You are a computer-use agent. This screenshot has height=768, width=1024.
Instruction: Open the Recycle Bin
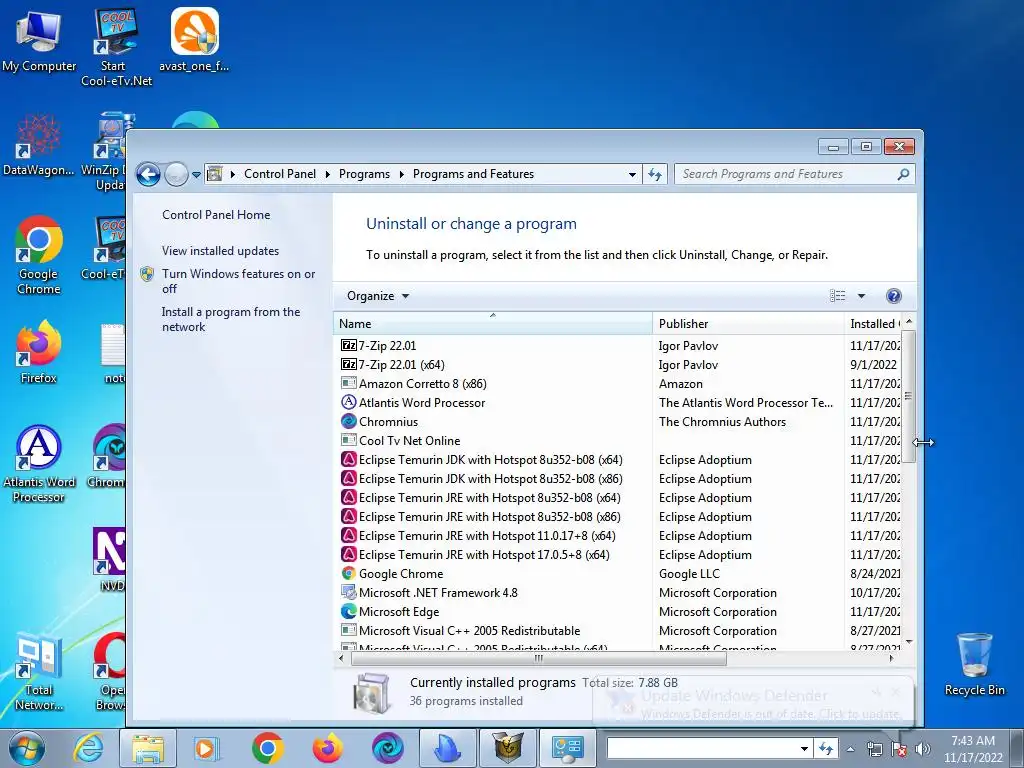(x=974, y=664)
